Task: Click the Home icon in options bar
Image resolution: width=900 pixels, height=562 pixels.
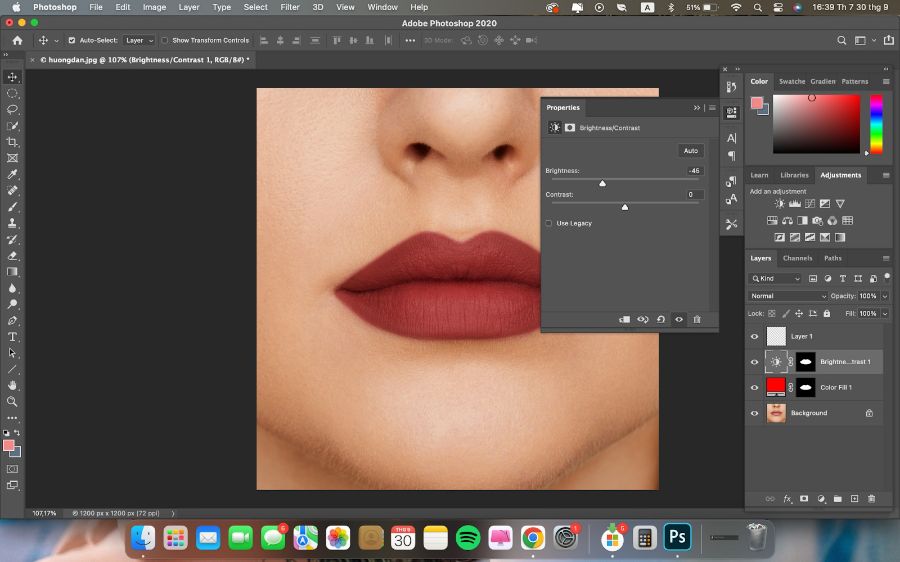Action: (17, 40)
